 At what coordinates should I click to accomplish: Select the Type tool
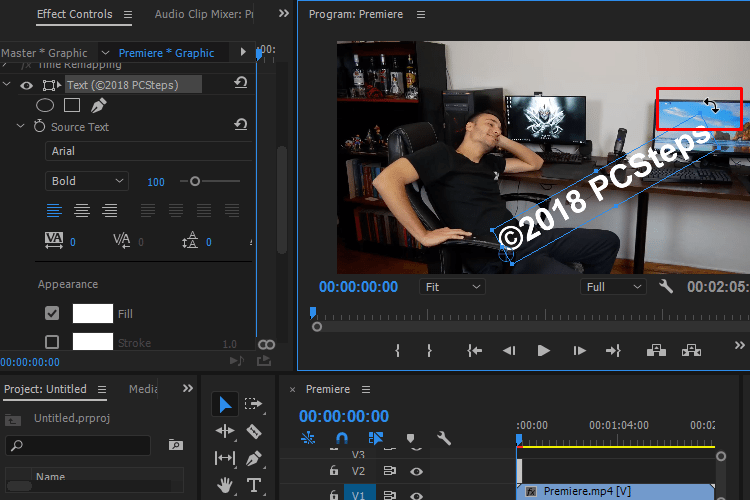254,485
